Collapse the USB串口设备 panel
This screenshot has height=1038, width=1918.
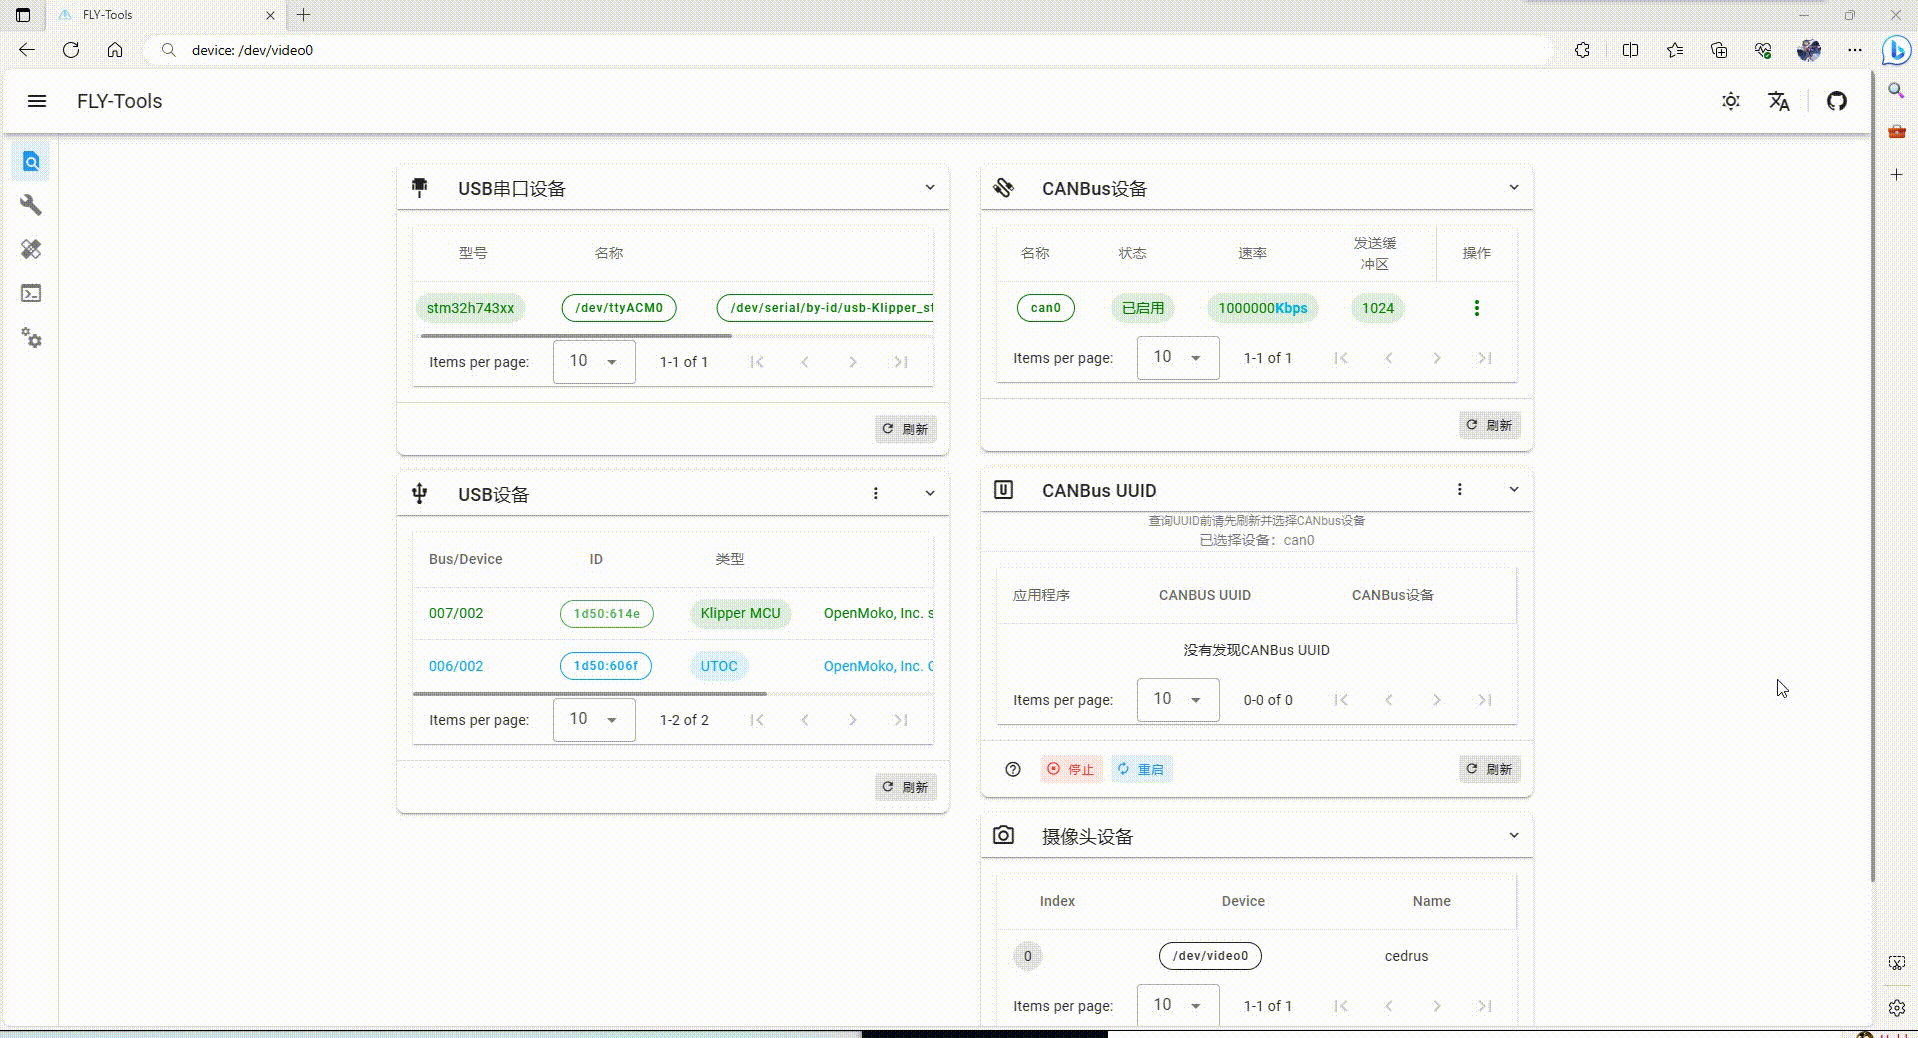point(930,188)
